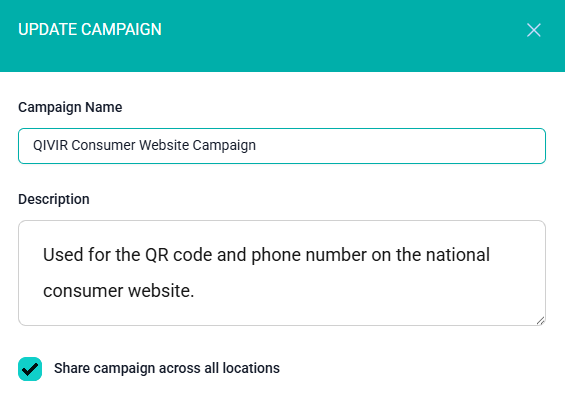565x399 pixels.
Task: Click inside the Description text area
Action: pyautogui.click(x=282, y=273)
